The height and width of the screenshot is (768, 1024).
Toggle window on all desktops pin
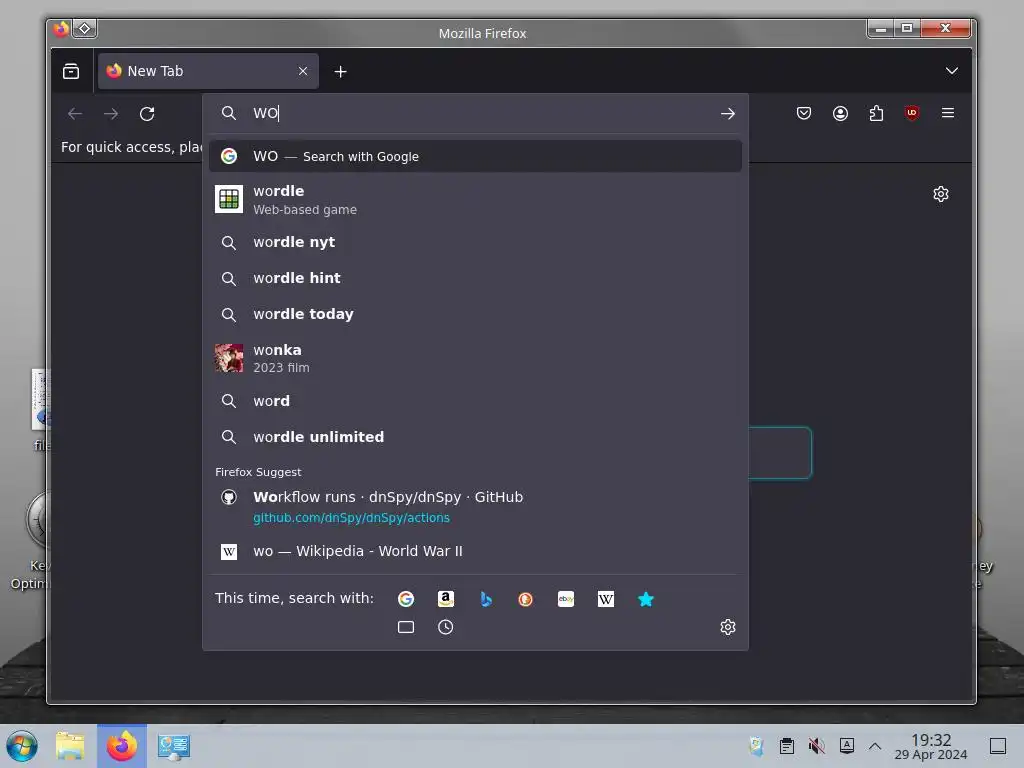pos(85,29)
